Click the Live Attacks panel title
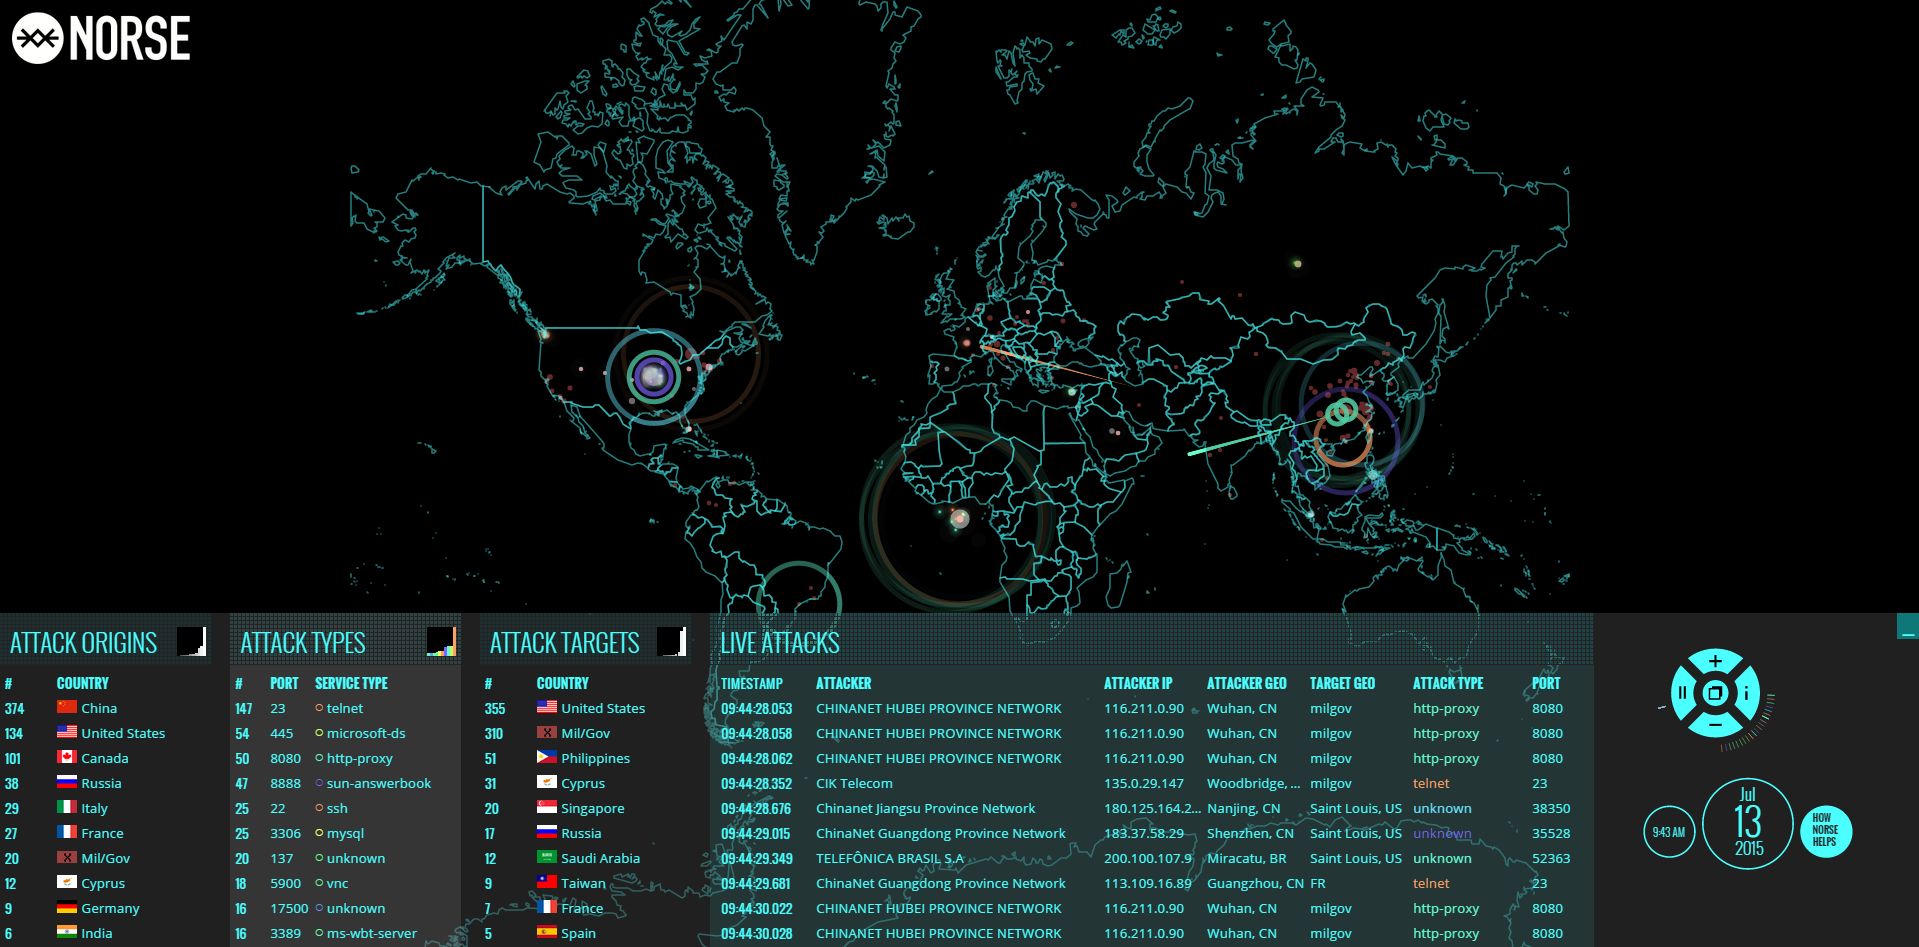 [780, 643]
